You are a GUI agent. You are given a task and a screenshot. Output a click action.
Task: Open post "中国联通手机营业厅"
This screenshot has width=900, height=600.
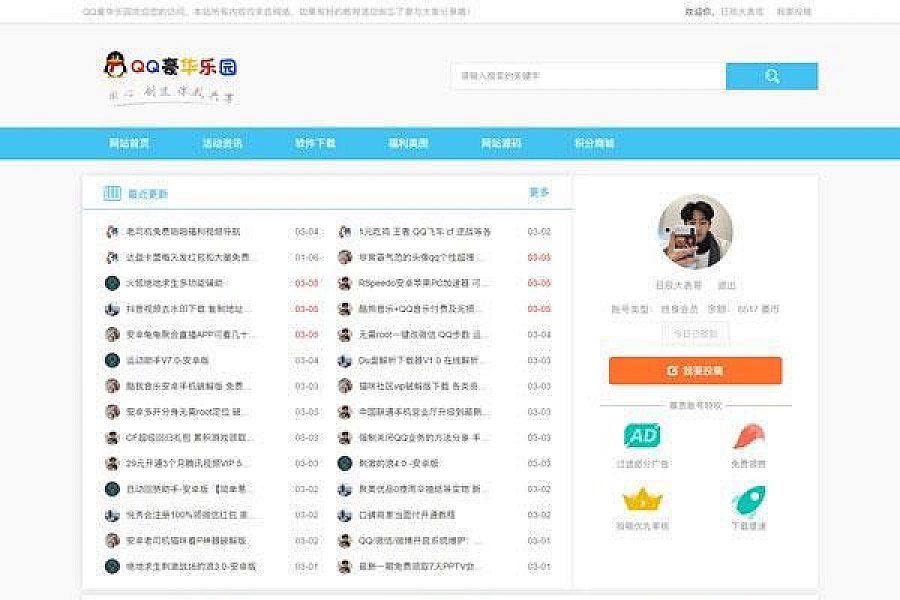coord(423,412)
